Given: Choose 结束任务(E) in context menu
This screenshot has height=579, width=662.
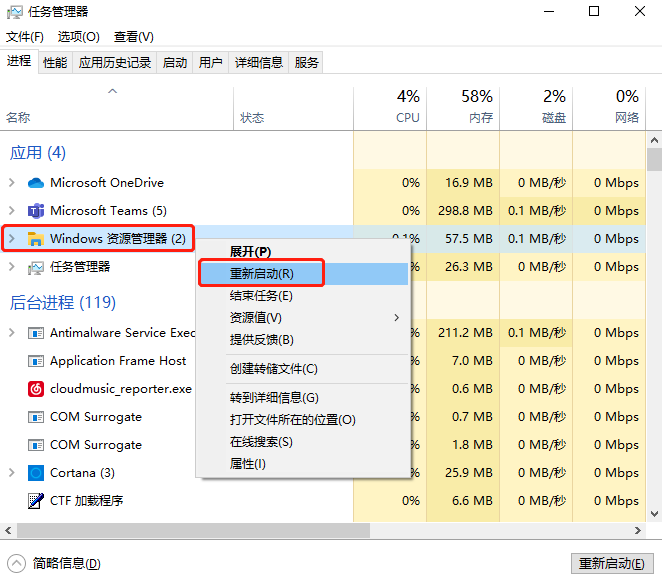Looking at the screenshot, I should pyautogui.click(x=304, y=296).
